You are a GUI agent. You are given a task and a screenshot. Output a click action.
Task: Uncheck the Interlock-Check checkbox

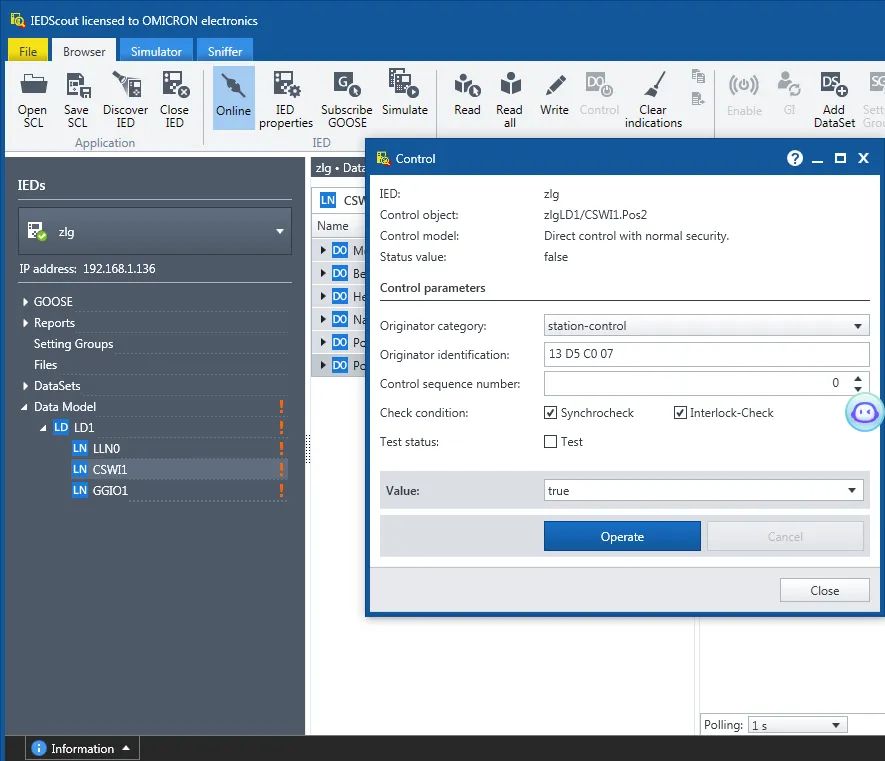point(680,413)
